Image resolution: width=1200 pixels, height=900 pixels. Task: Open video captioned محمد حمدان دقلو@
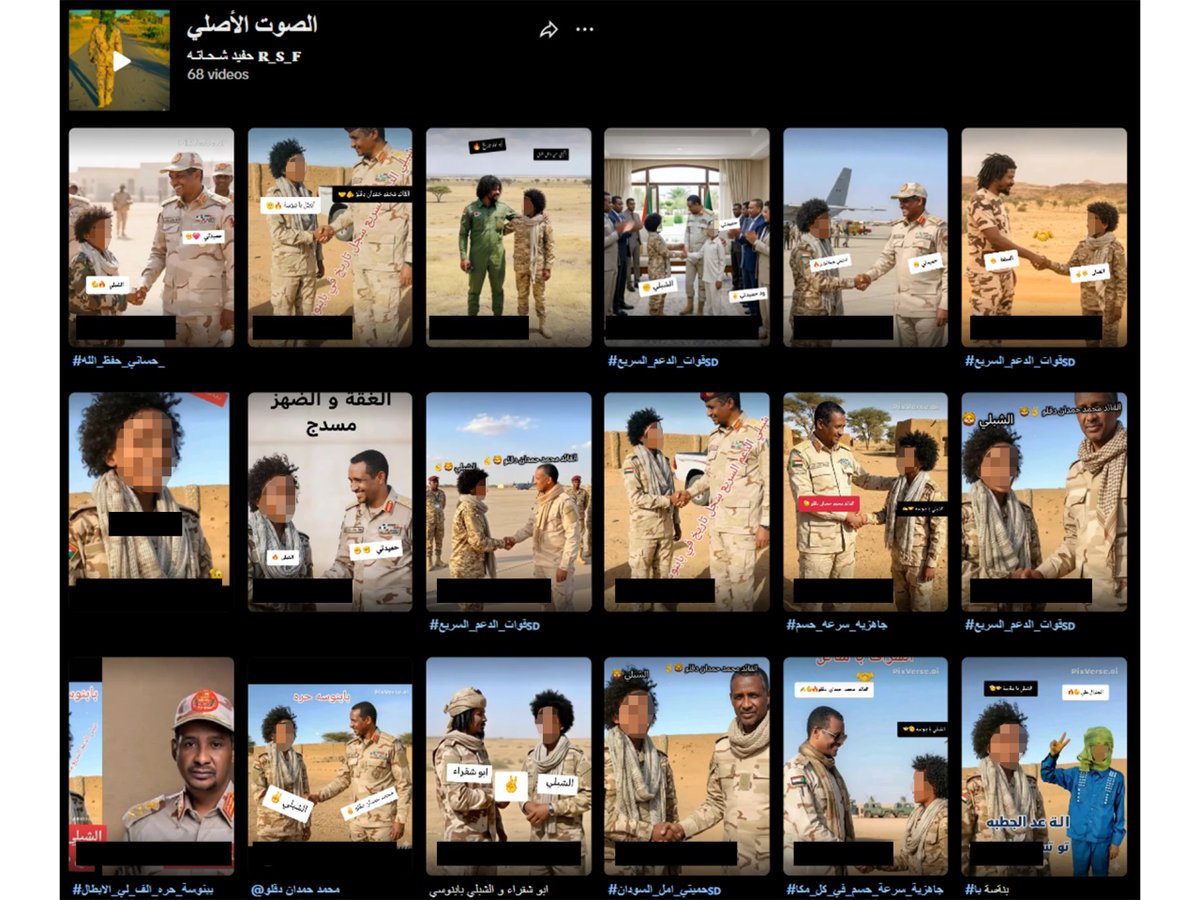(x=330, y=766)
